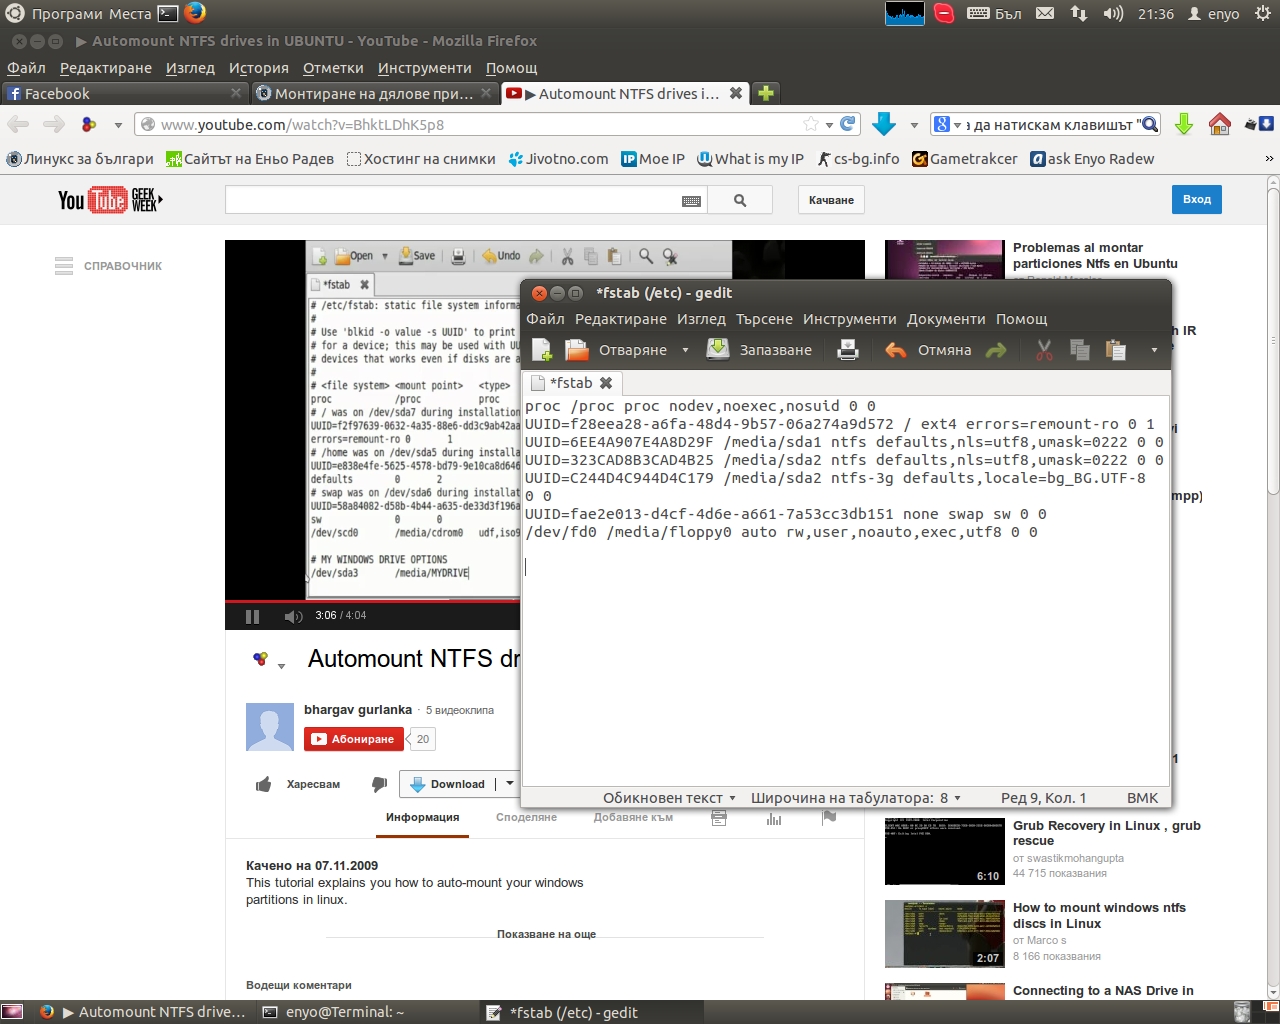This screenshot has height=1024, width=1280.
Task: Expand Download button dropdown arrow
Action: [509, 784]
